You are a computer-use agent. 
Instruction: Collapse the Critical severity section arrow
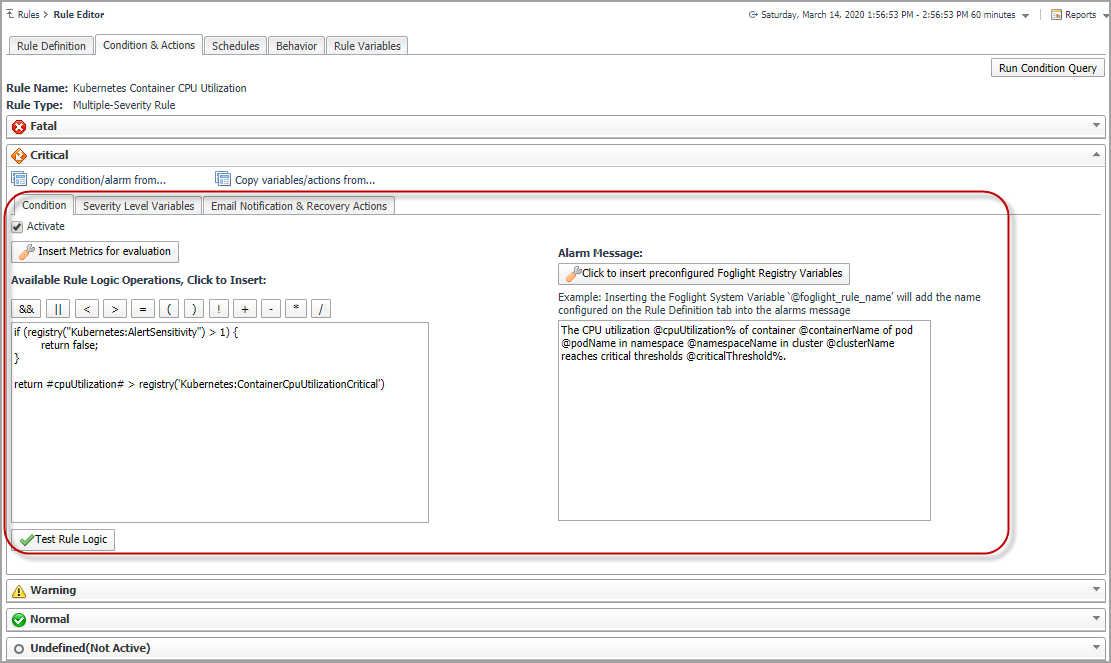1096,154
